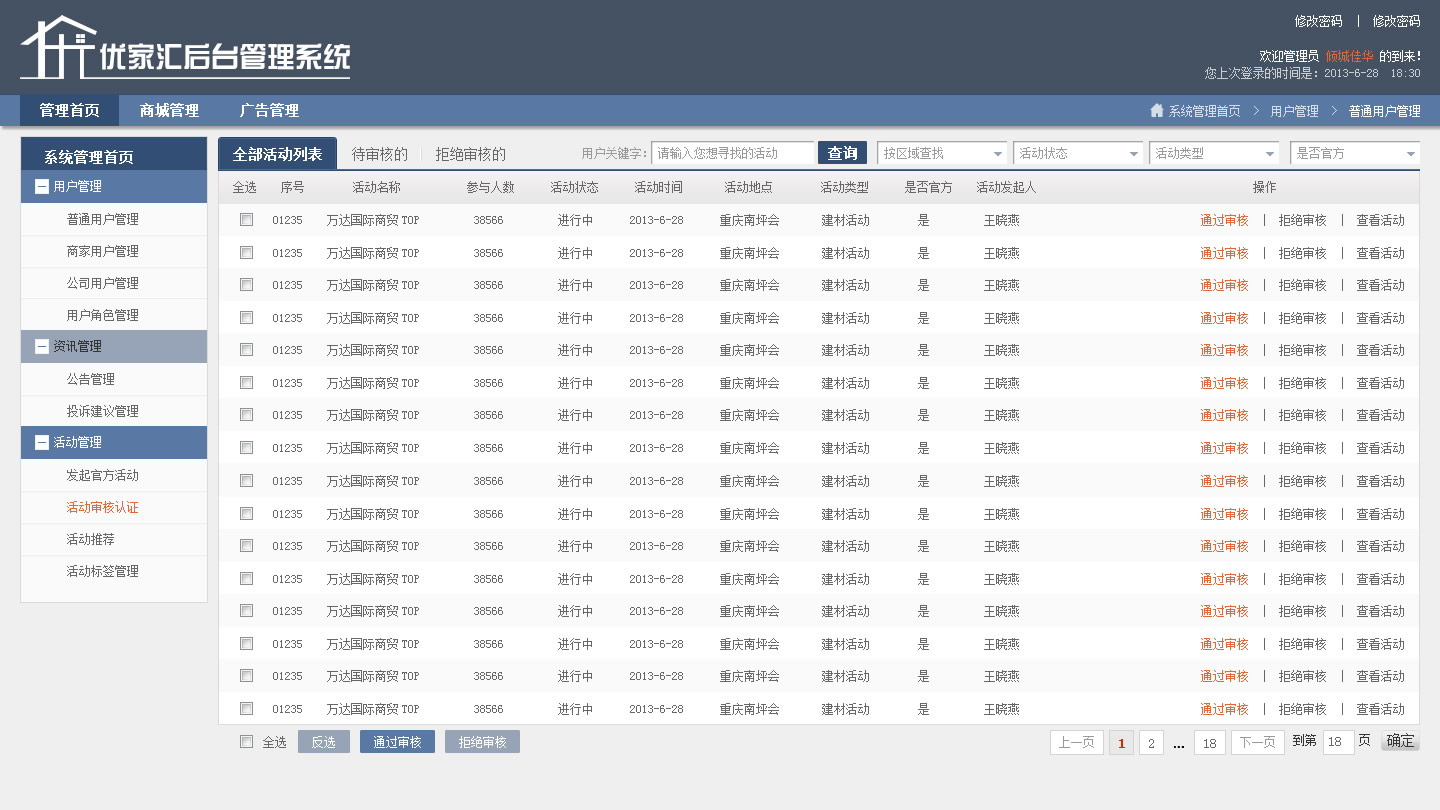Open 活动标签管理 in the sidebar
The width and height of the screenshot is (1440, 810).
pos(103,571)
